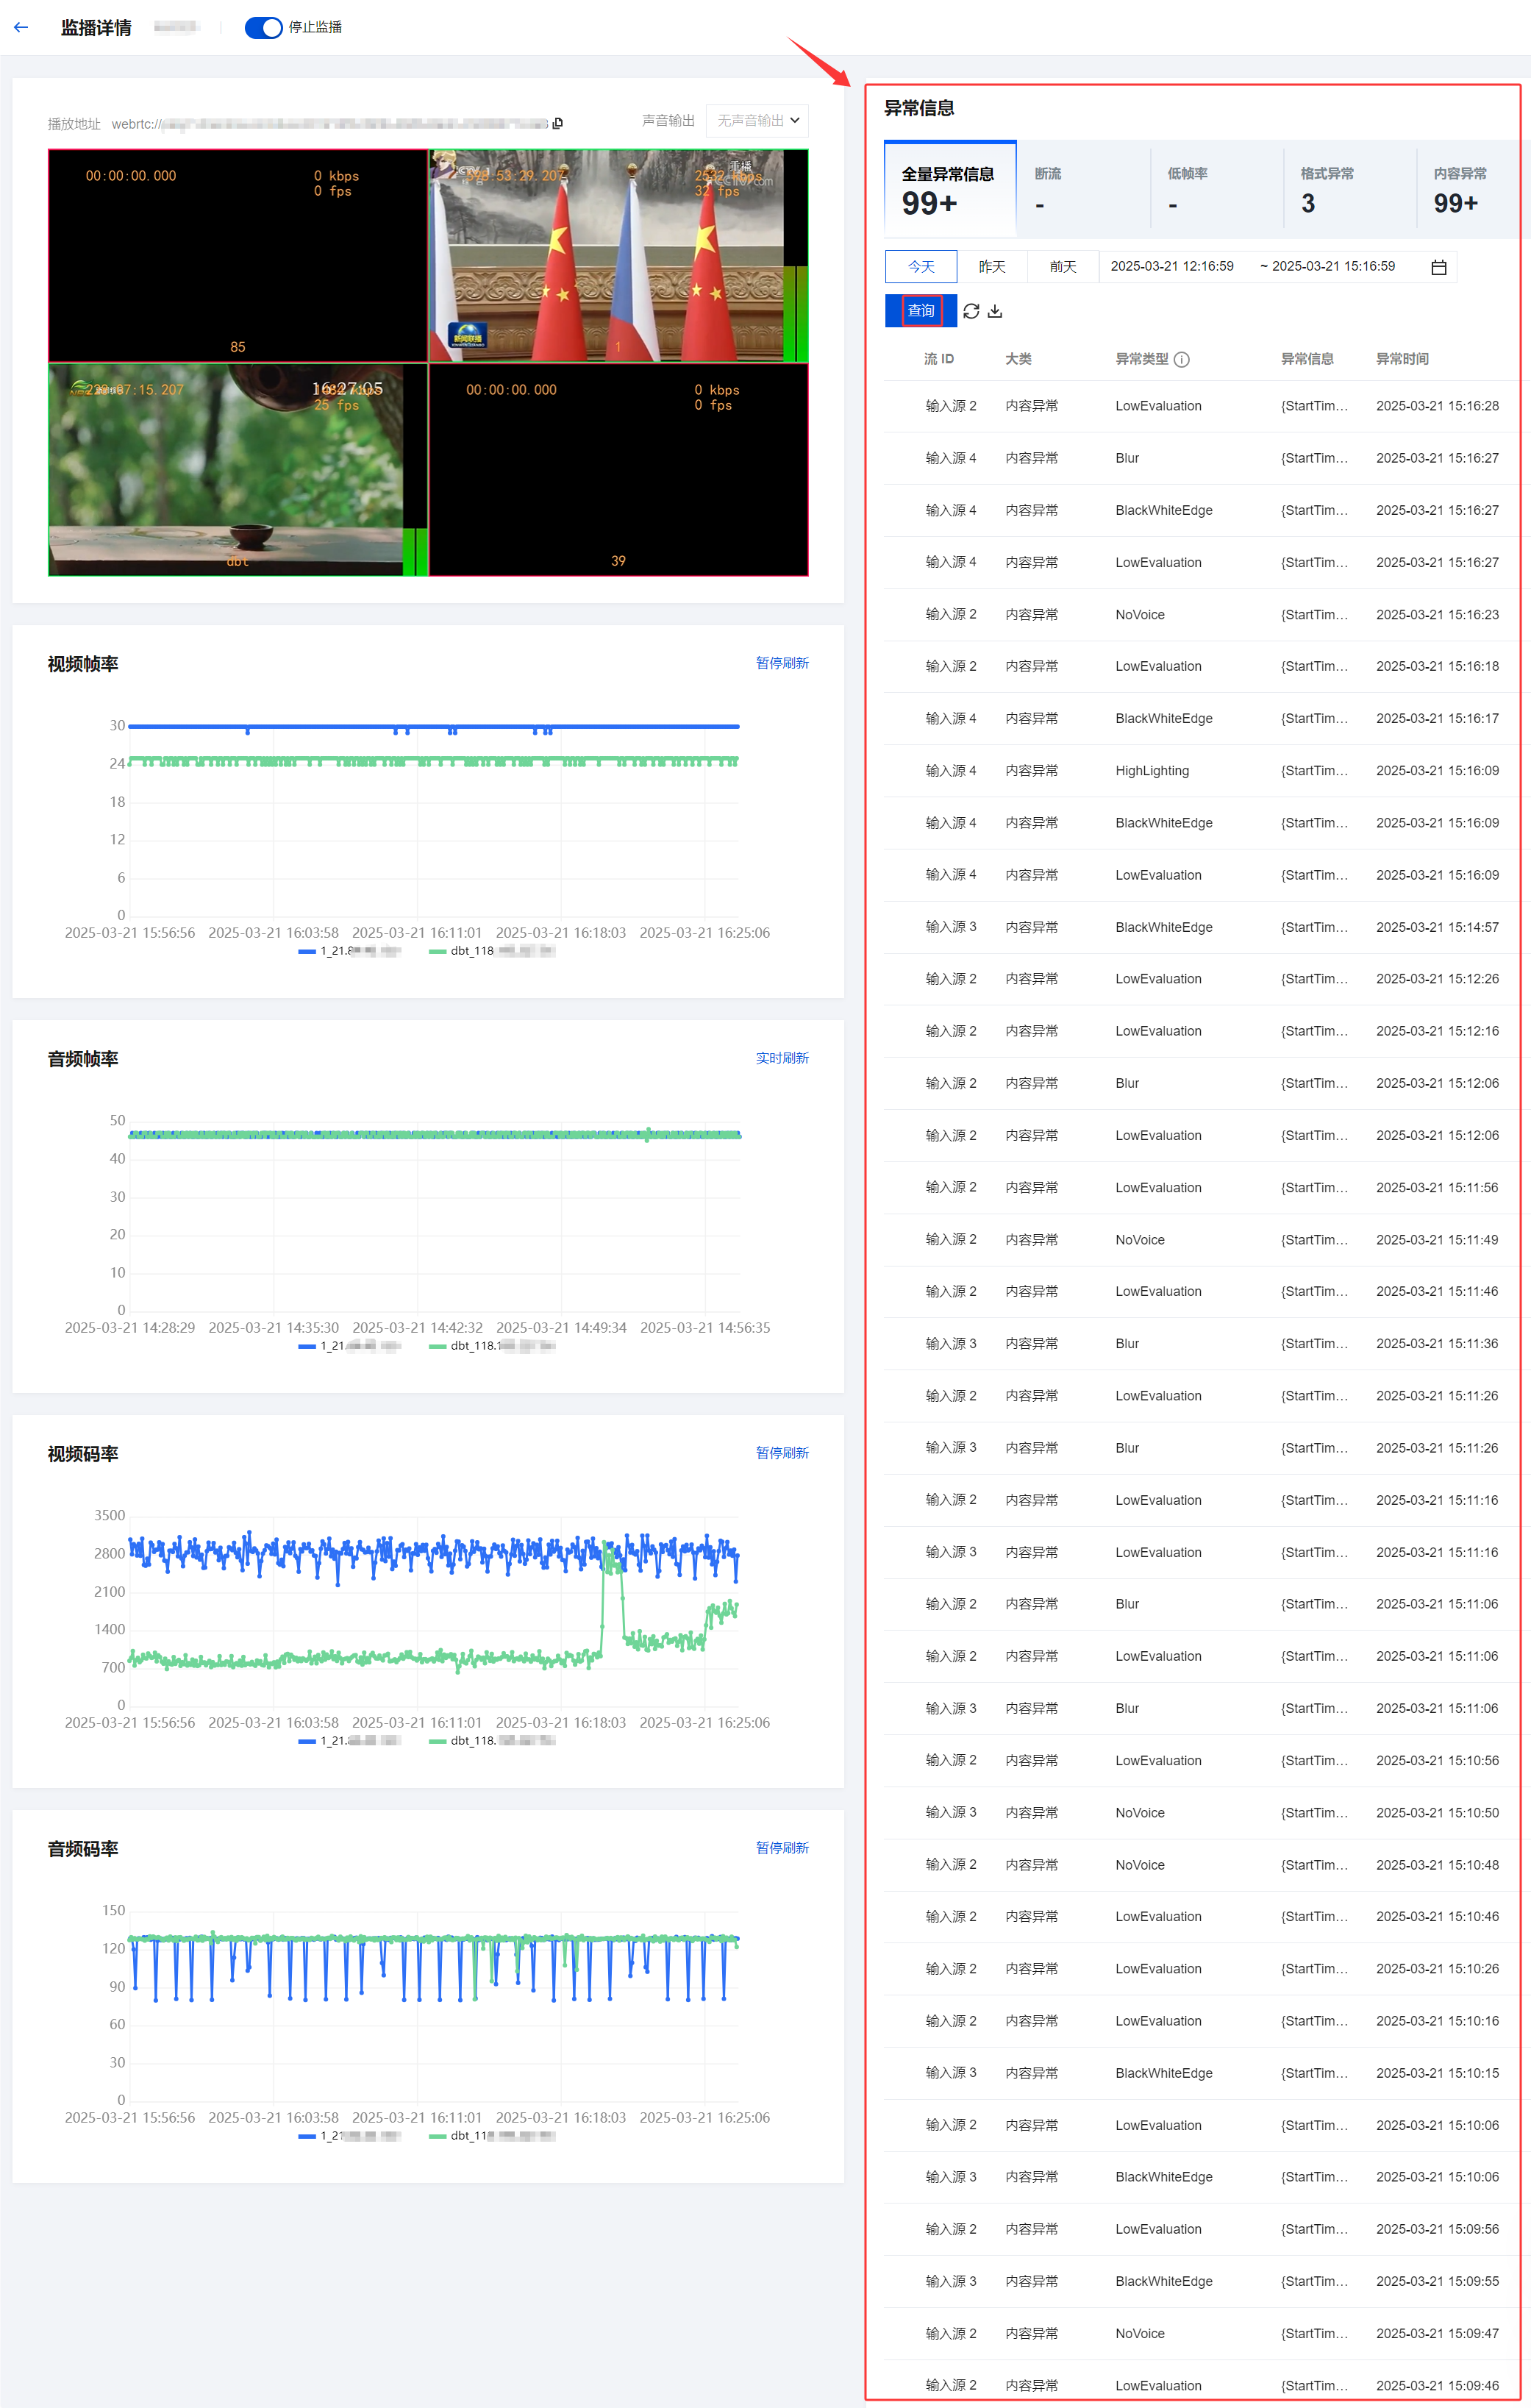The width and height of the screenshot is (1531, 2408).
Task: Toggle blue legend series on 视频帧率 chart
Action: point(349,951)
